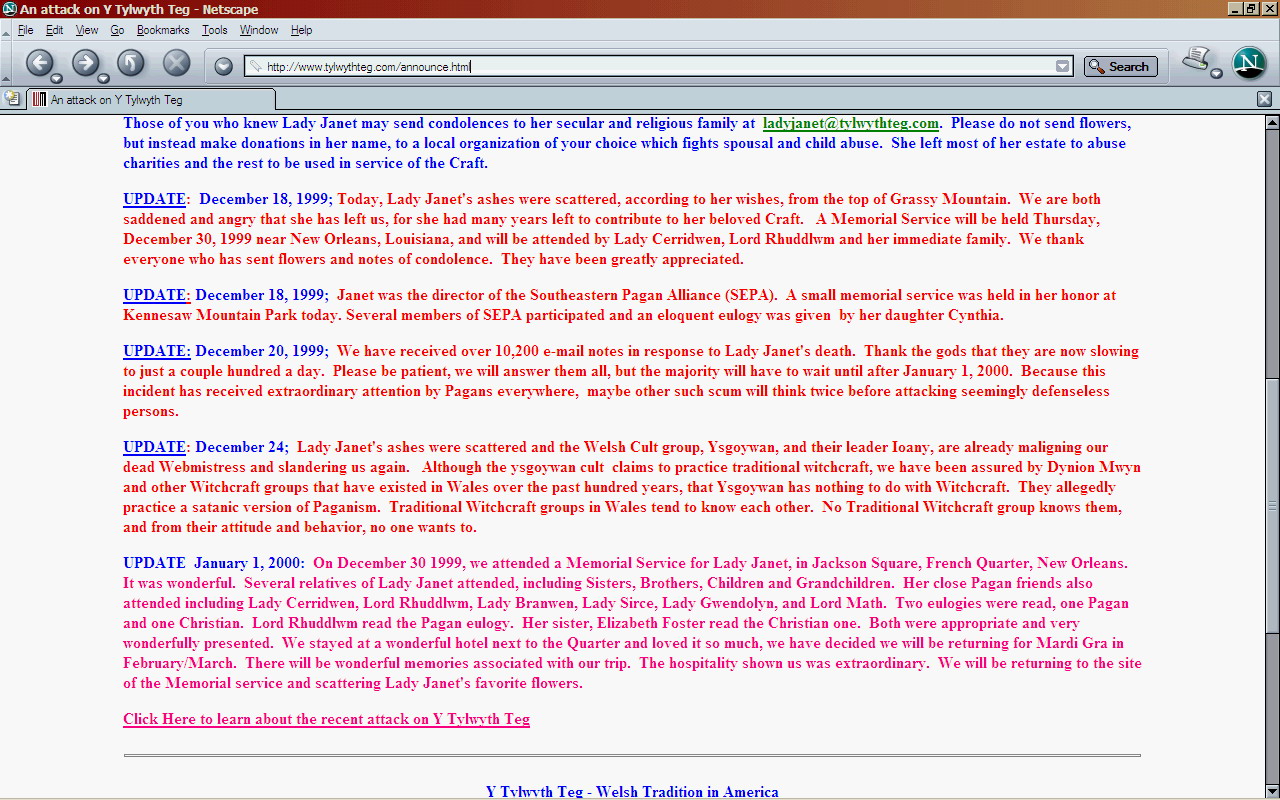1280x800 pixels.
Task: Click the UPDATE link about Southeastern Pagan Alliance
Action: [156, 295]
